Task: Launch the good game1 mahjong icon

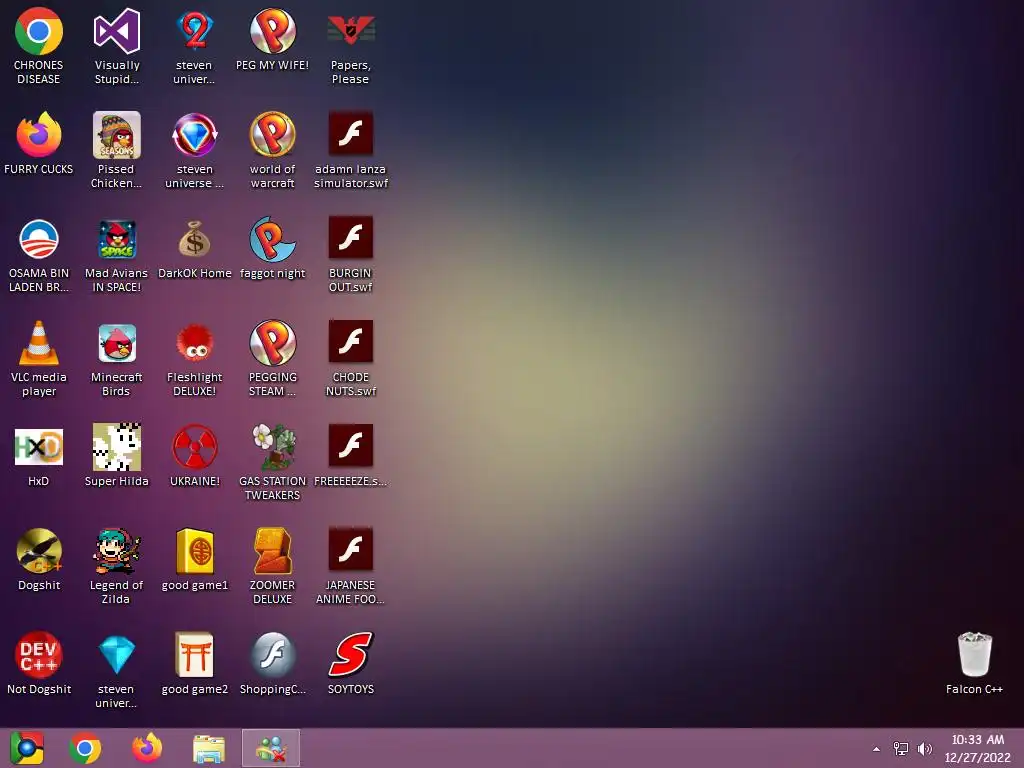Action: coord(195,560)
